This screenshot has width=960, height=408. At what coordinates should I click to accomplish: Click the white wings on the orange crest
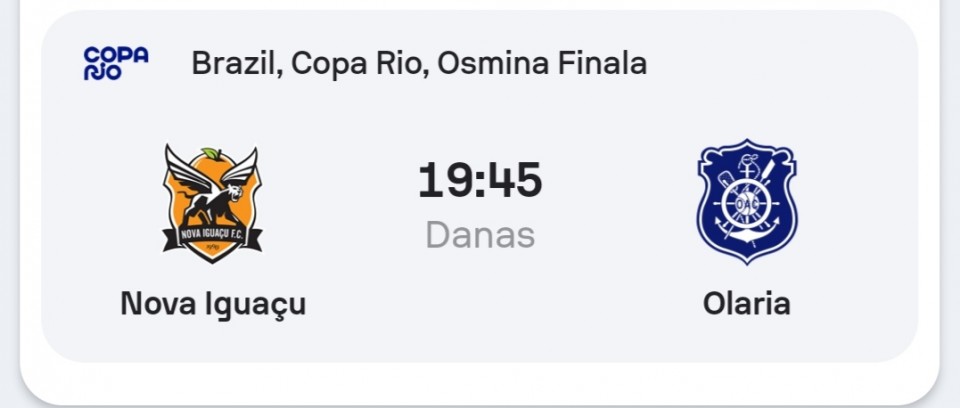[x=212, y=168]
